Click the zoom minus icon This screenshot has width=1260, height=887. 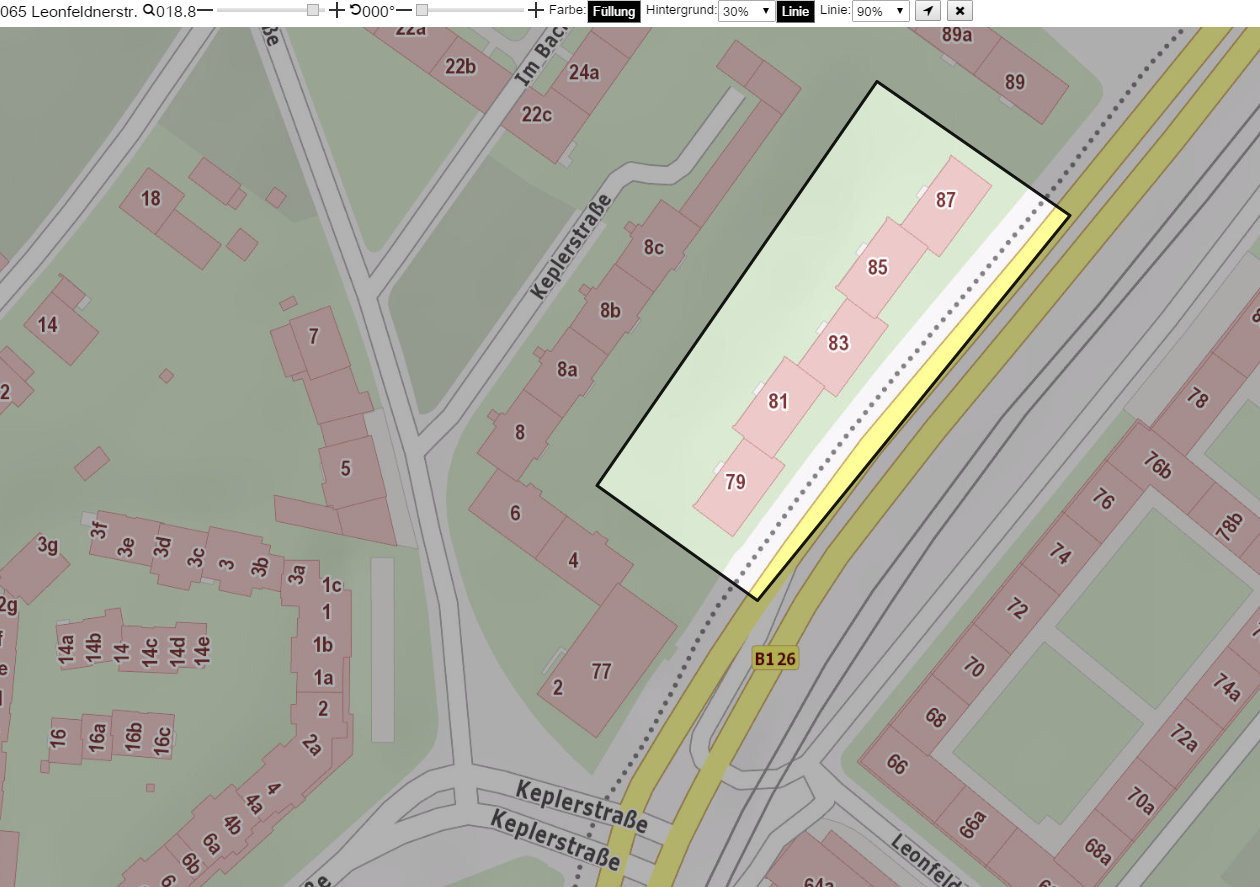(205, 10)
